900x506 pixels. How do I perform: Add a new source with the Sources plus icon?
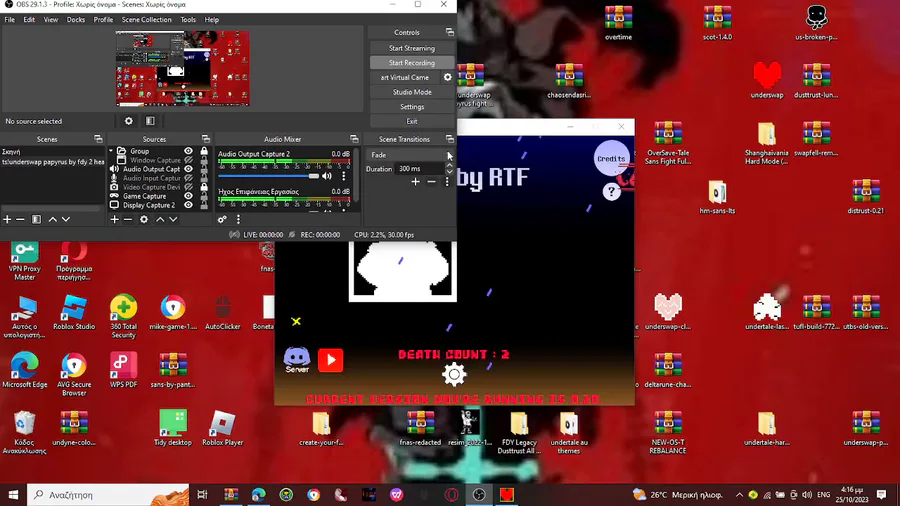pyautogui.click(x=114, y=220)
